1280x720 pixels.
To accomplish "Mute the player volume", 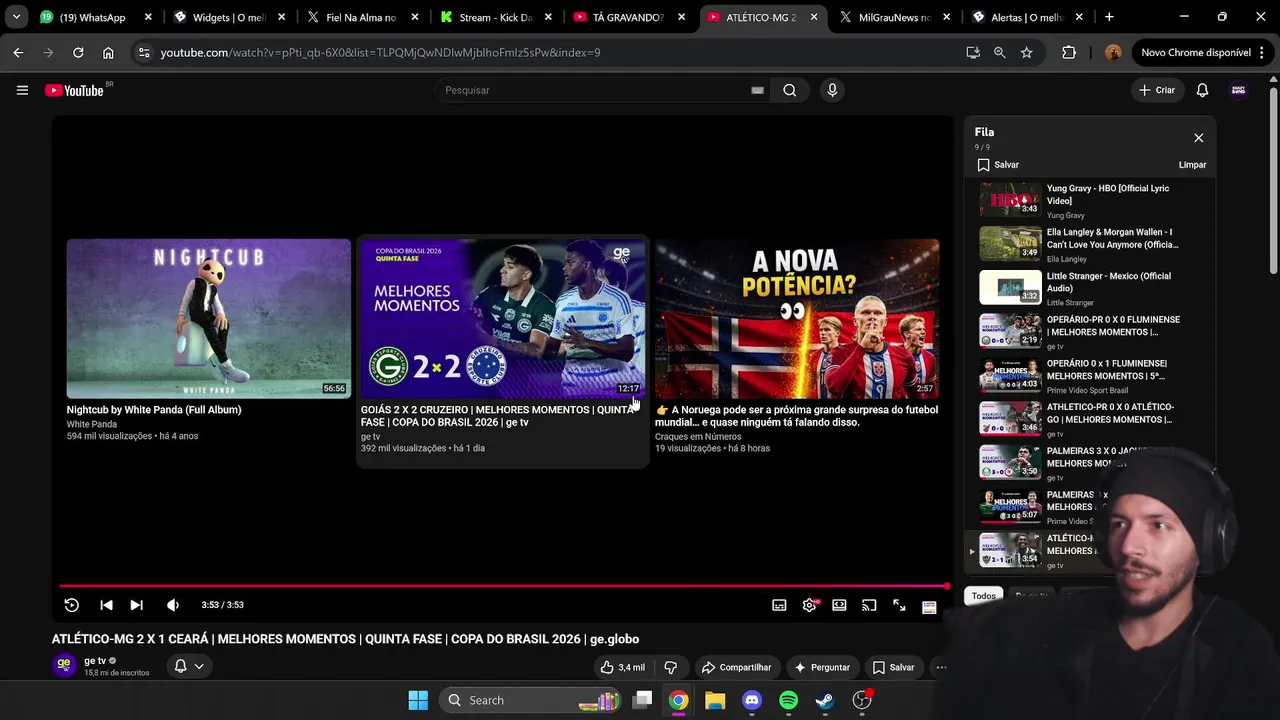I will [173, 605].
